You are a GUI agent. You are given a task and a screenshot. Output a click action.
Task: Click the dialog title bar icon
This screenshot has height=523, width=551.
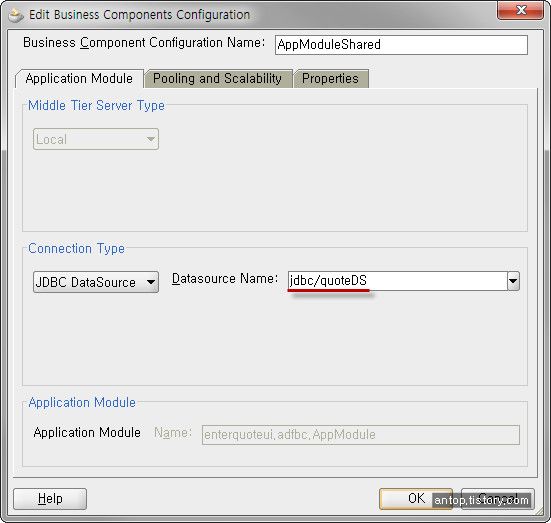[x=15, y=15]
